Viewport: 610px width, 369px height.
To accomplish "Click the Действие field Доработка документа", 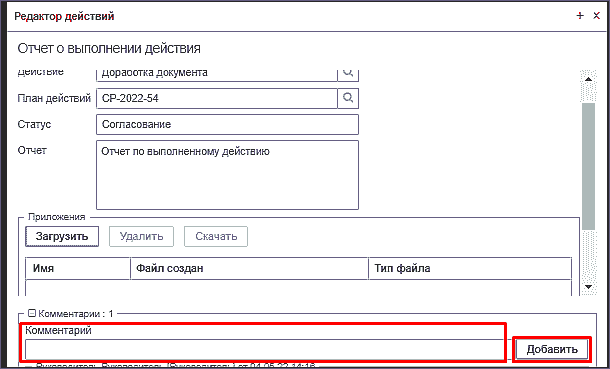I will pos(217,75).
